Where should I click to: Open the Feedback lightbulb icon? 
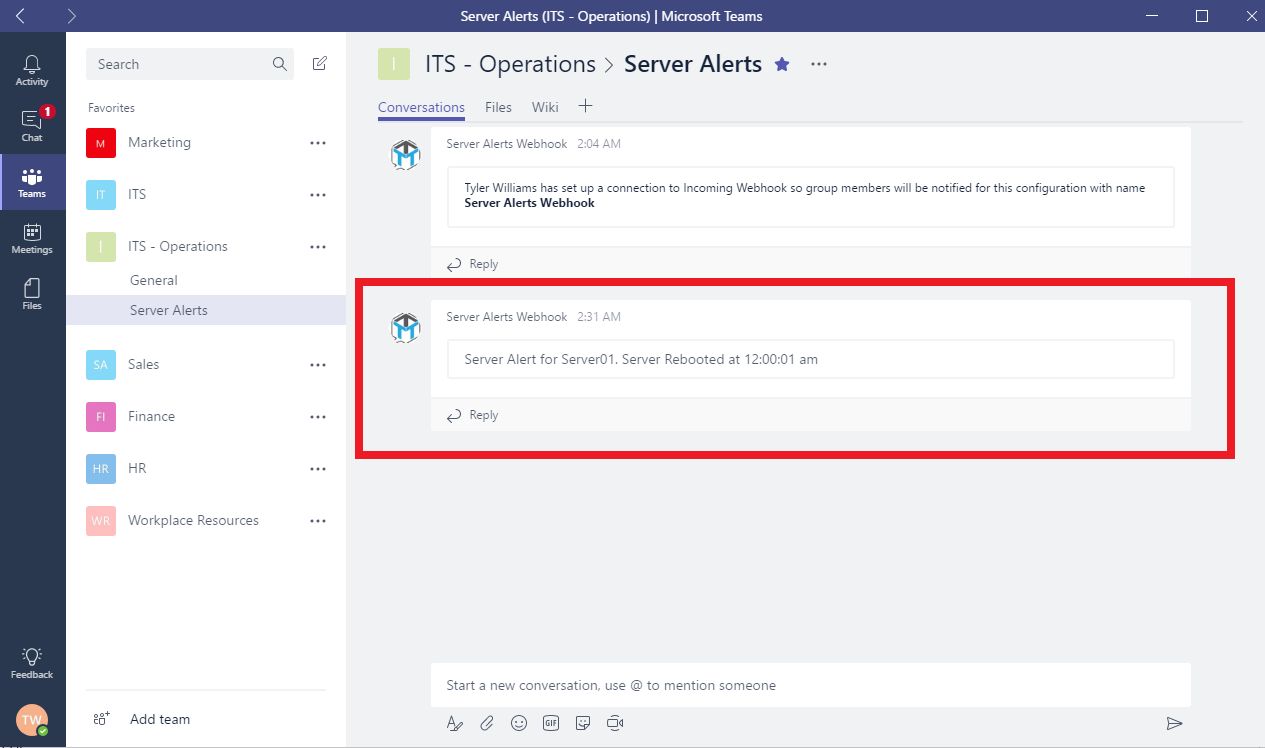32,662
